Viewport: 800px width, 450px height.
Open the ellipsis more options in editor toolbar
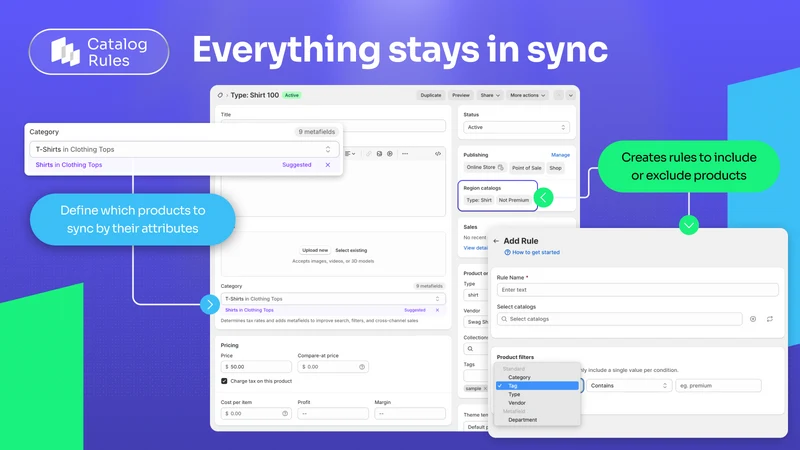(405, 154)
